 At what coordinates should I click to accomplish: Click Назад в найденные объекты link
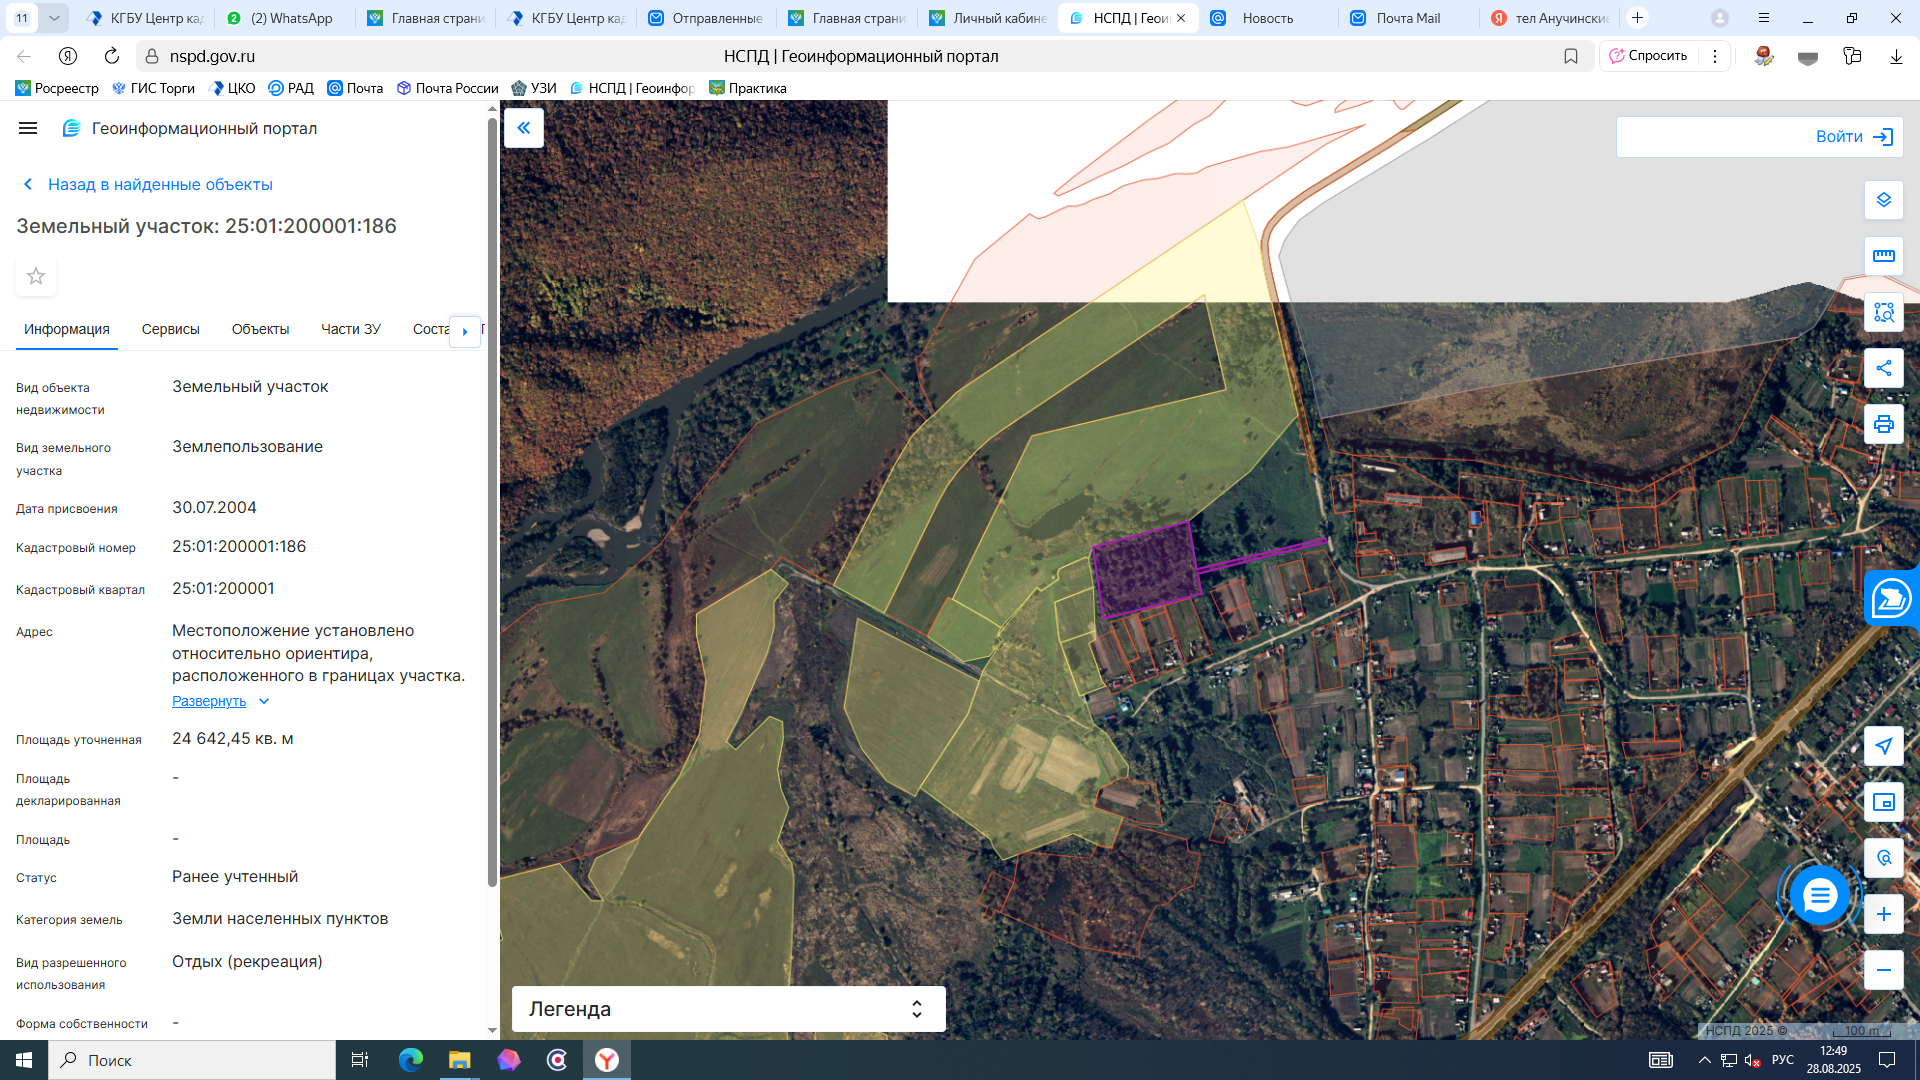coord(159,184)
